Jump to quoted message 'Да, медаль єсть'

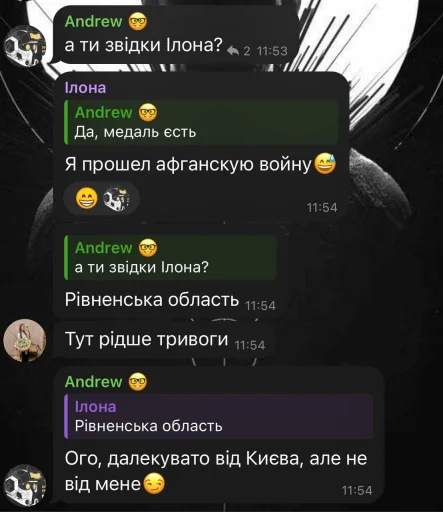coord(202,122)
